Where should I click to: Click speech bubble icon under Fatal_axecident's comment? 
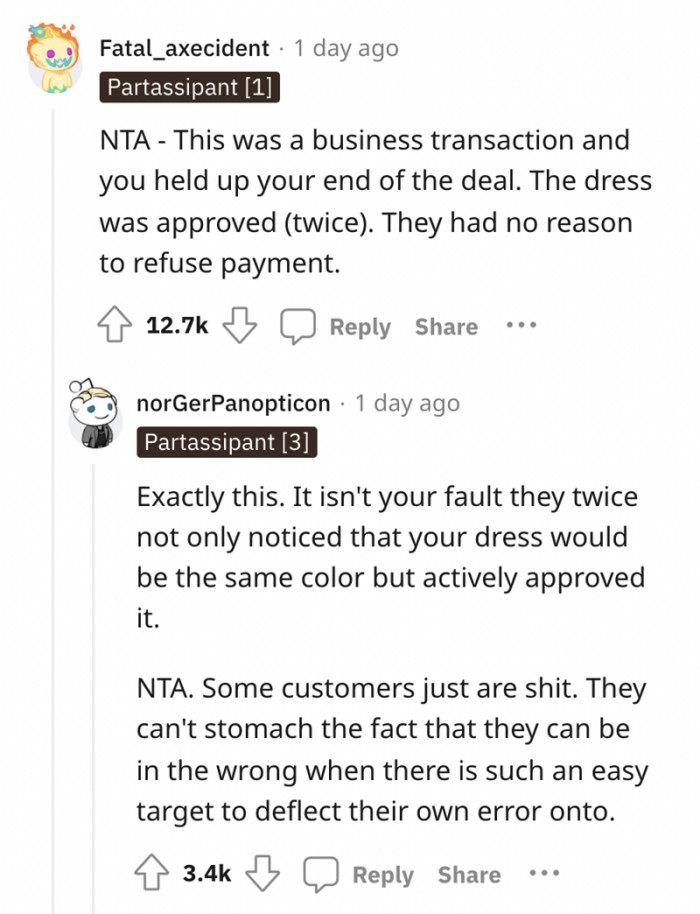(x=297, y=326)
